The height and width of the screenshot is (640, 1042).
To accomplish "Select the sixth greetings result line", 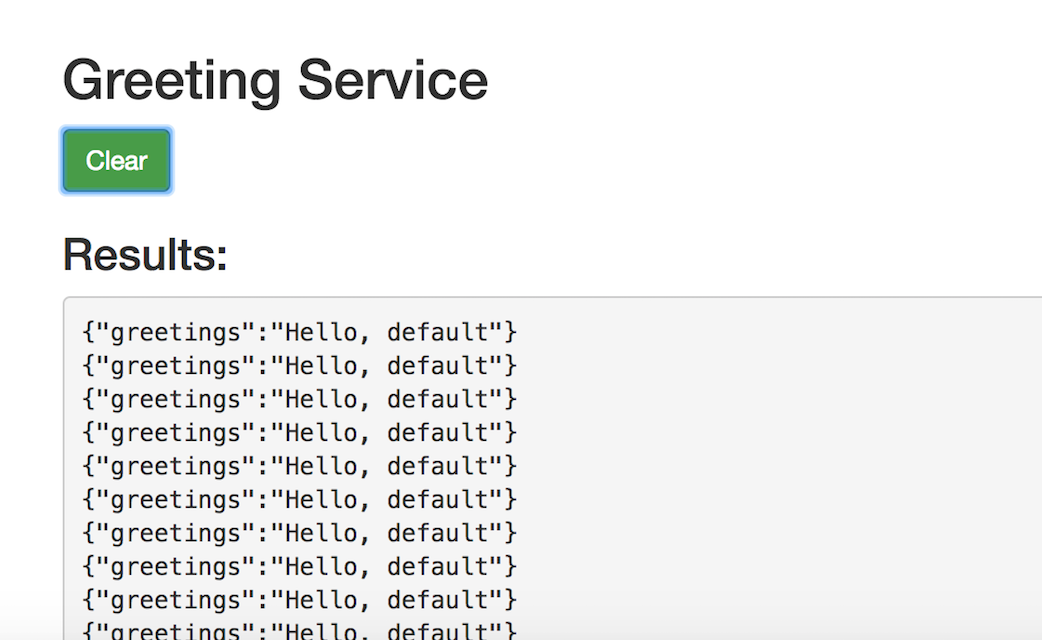I will point(299,499).
